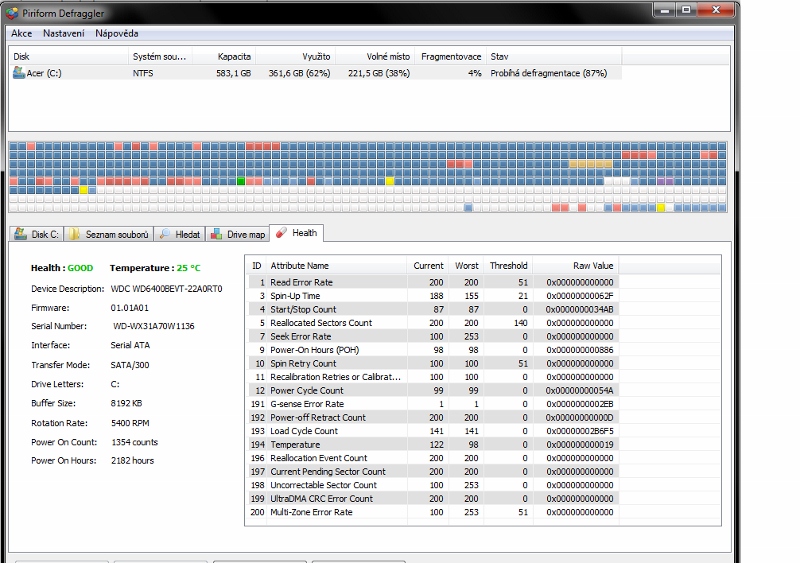
Task: Sort drives by the Disk column header
Action: [68, 57]
